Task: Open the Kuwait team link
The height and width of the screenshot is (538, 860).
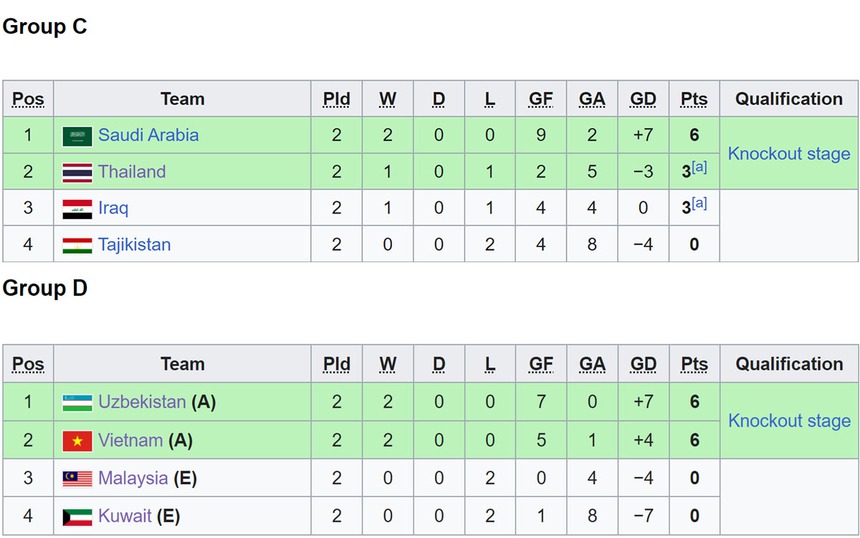Action: pos(124,516)
